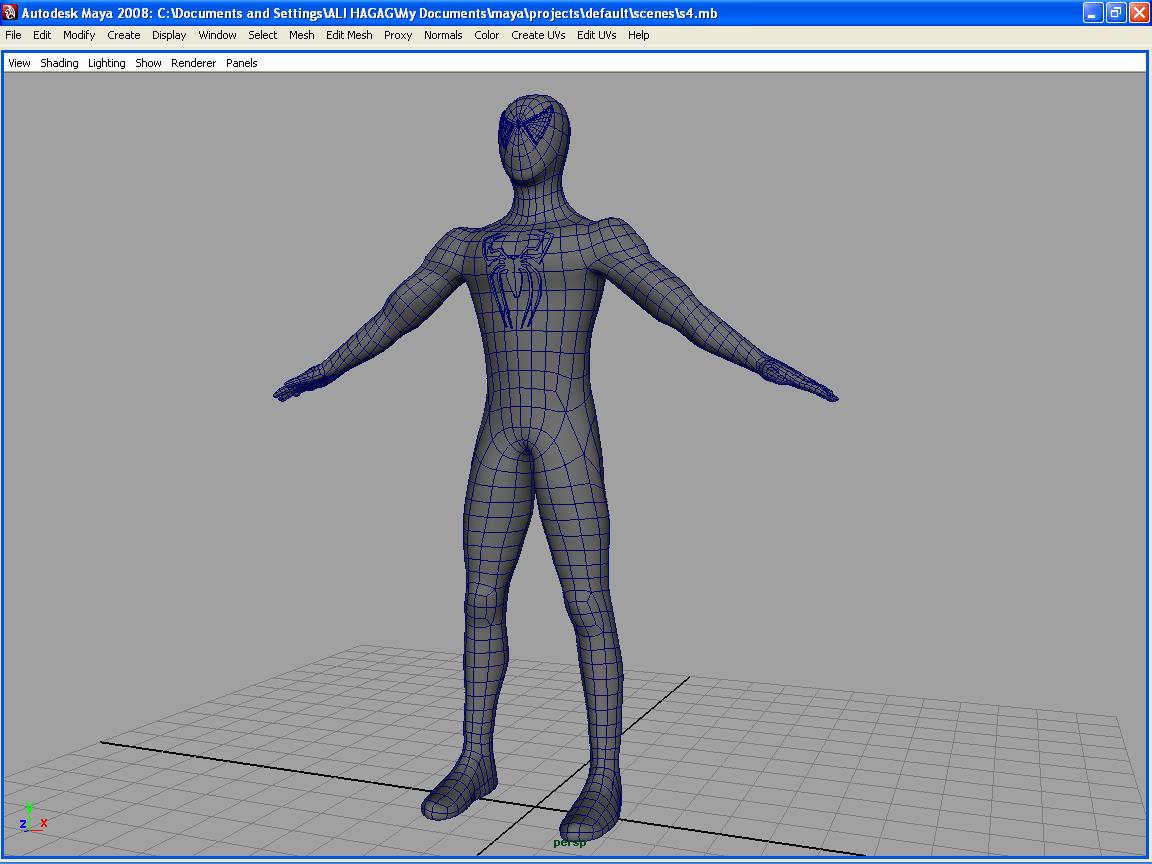
Task: Open the Display menu
Action: (x=169, y=35)
